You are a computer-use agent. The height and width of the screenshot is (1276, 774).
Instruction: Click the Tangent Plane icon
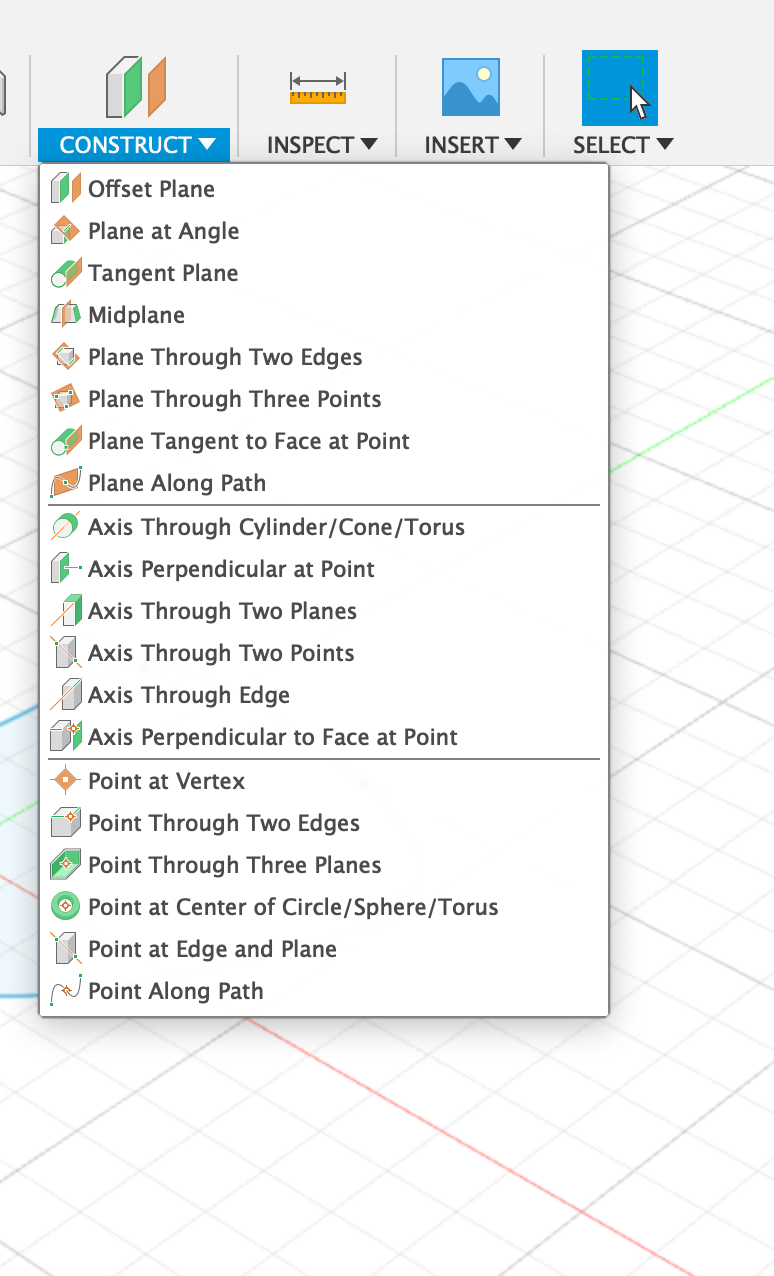[x=65, y=272]
